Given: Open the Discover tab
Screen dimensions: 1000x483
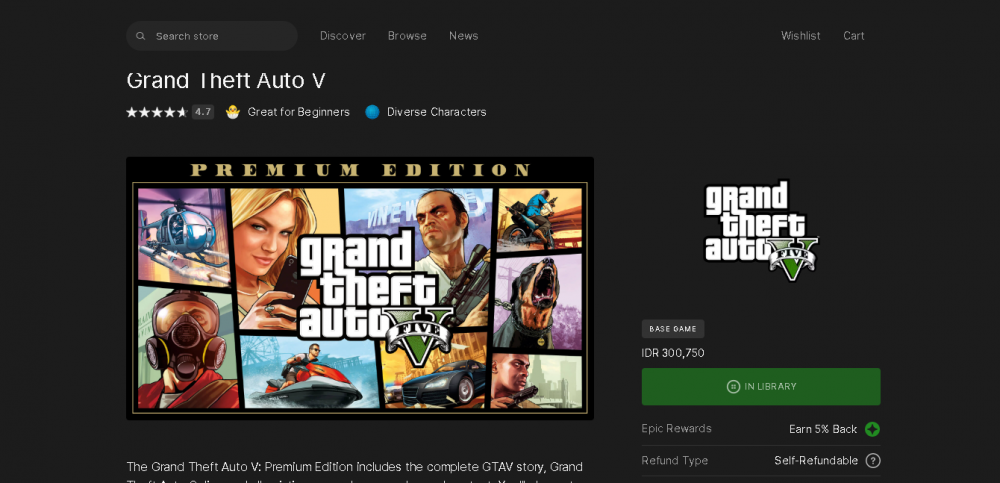Looking at the screenshot, I should click(x=343, y=36).
